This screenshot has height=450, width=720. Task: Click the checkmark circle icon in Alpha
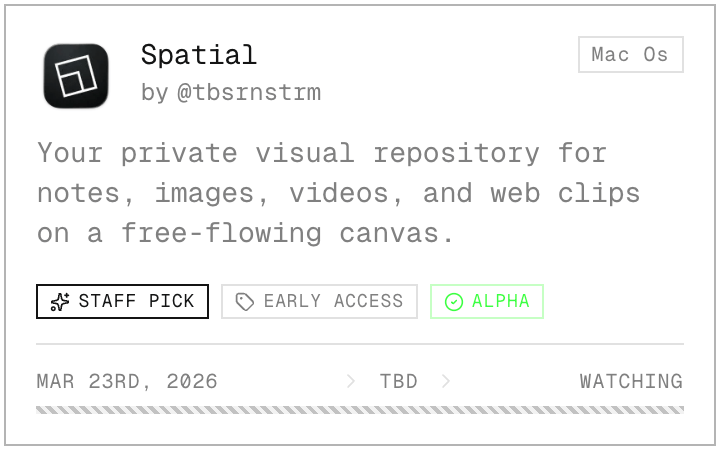click(x=454, y=302)
